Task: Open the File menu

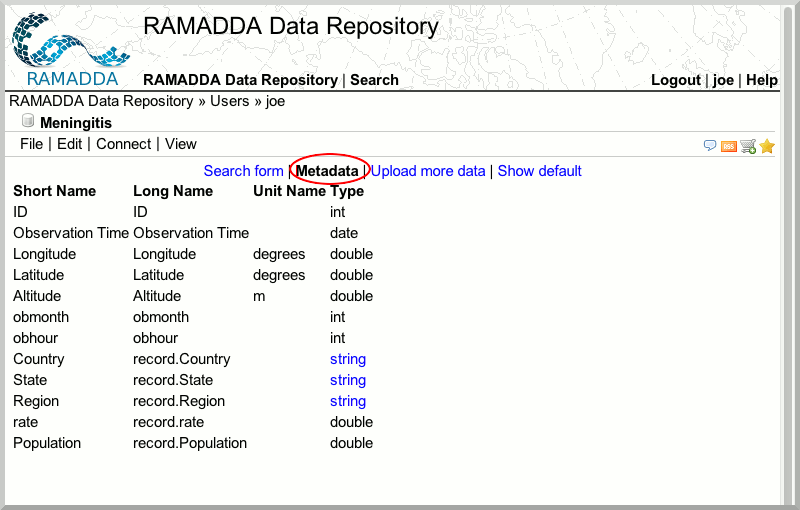Action: pyautogui.click(x=31, y=144)
